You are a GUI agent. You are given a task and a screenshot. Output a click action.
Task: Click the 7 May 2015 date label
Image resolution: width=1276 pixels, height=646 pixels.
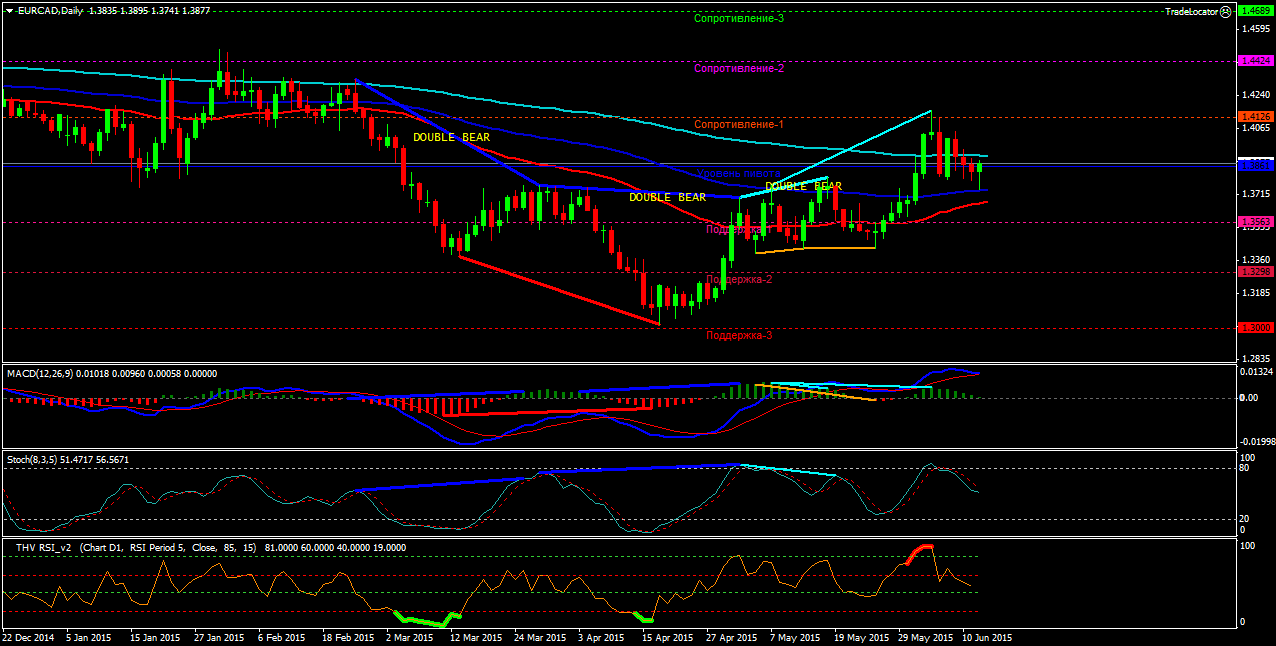click(x=793, y=637)
